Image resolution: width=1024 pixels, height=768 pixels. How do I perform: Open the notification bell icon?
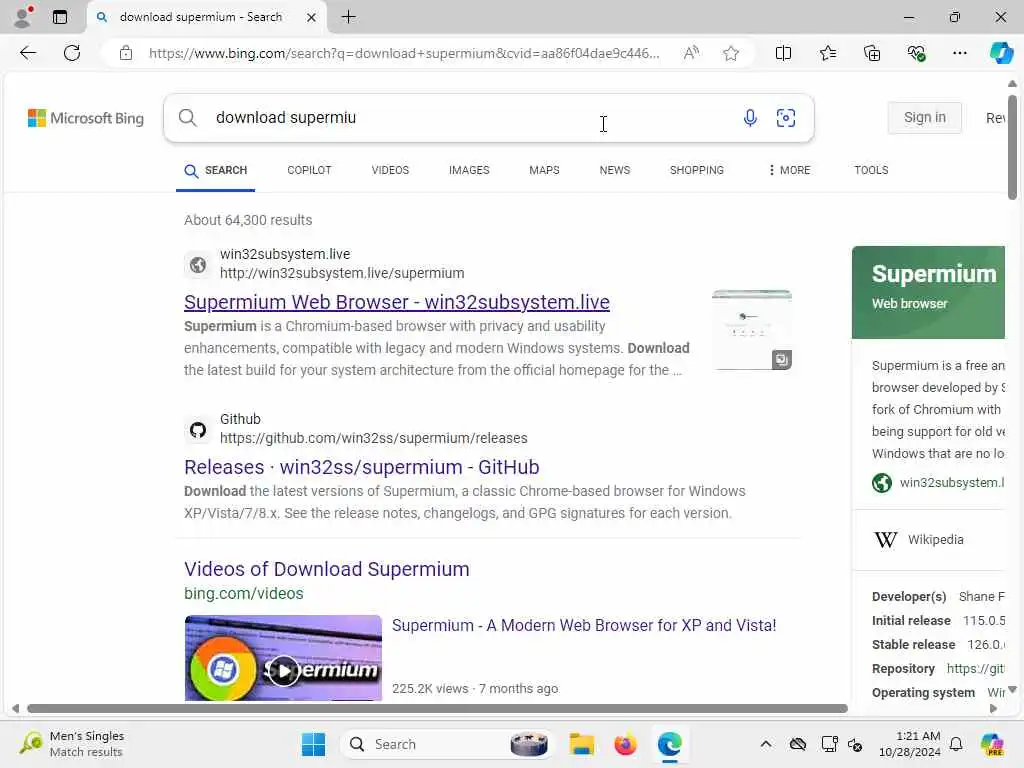(956, 744)
